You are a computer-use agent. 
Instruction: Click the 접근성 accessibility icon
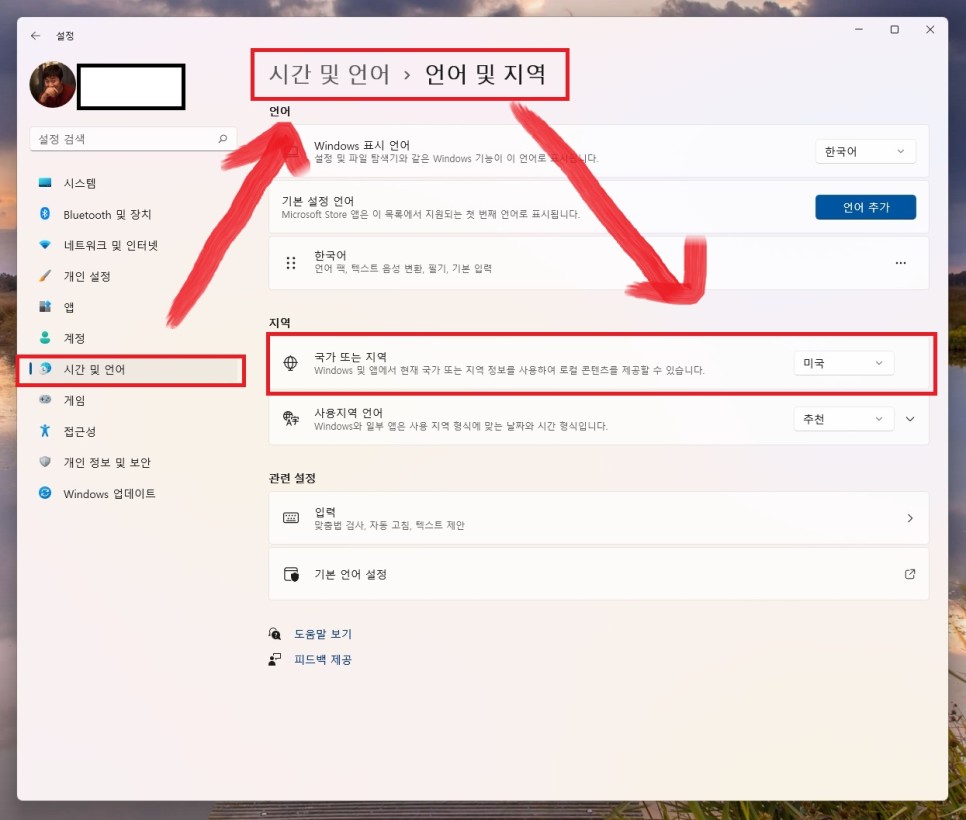45,431
